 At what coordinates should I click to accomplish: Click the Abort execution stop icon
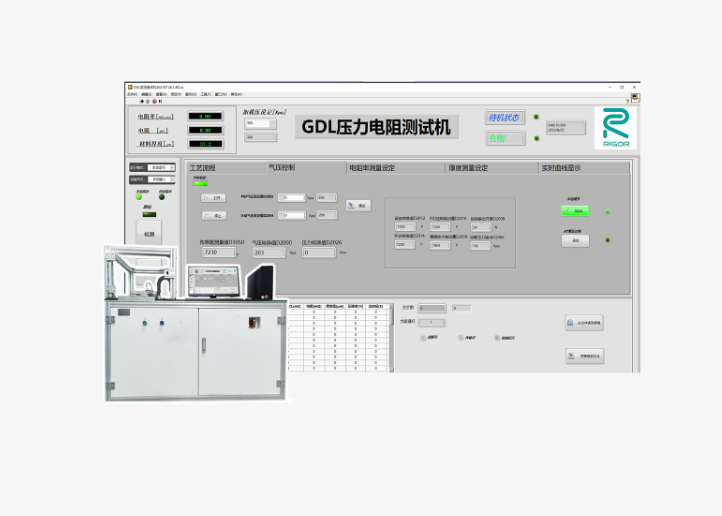point(153,100)
